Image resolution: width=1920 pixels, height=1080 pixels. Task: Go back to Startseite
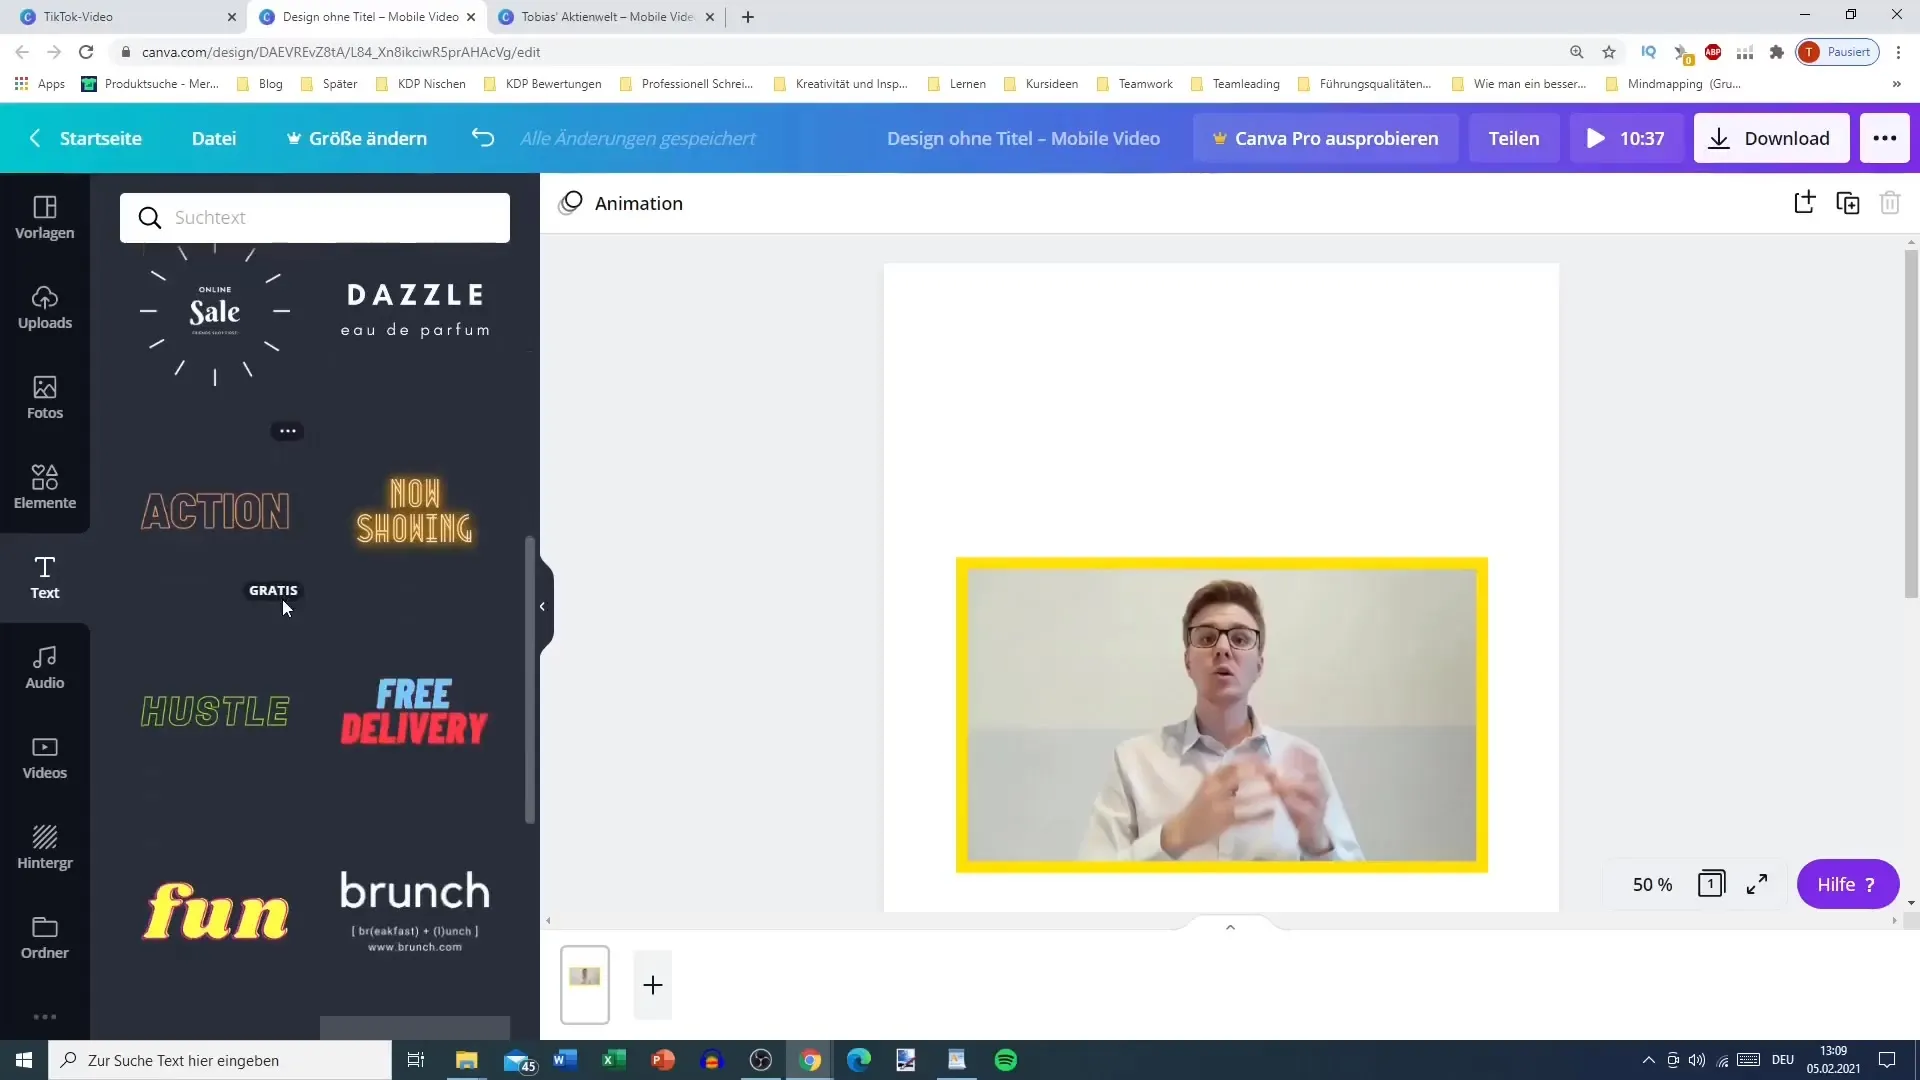coord(85,138)
